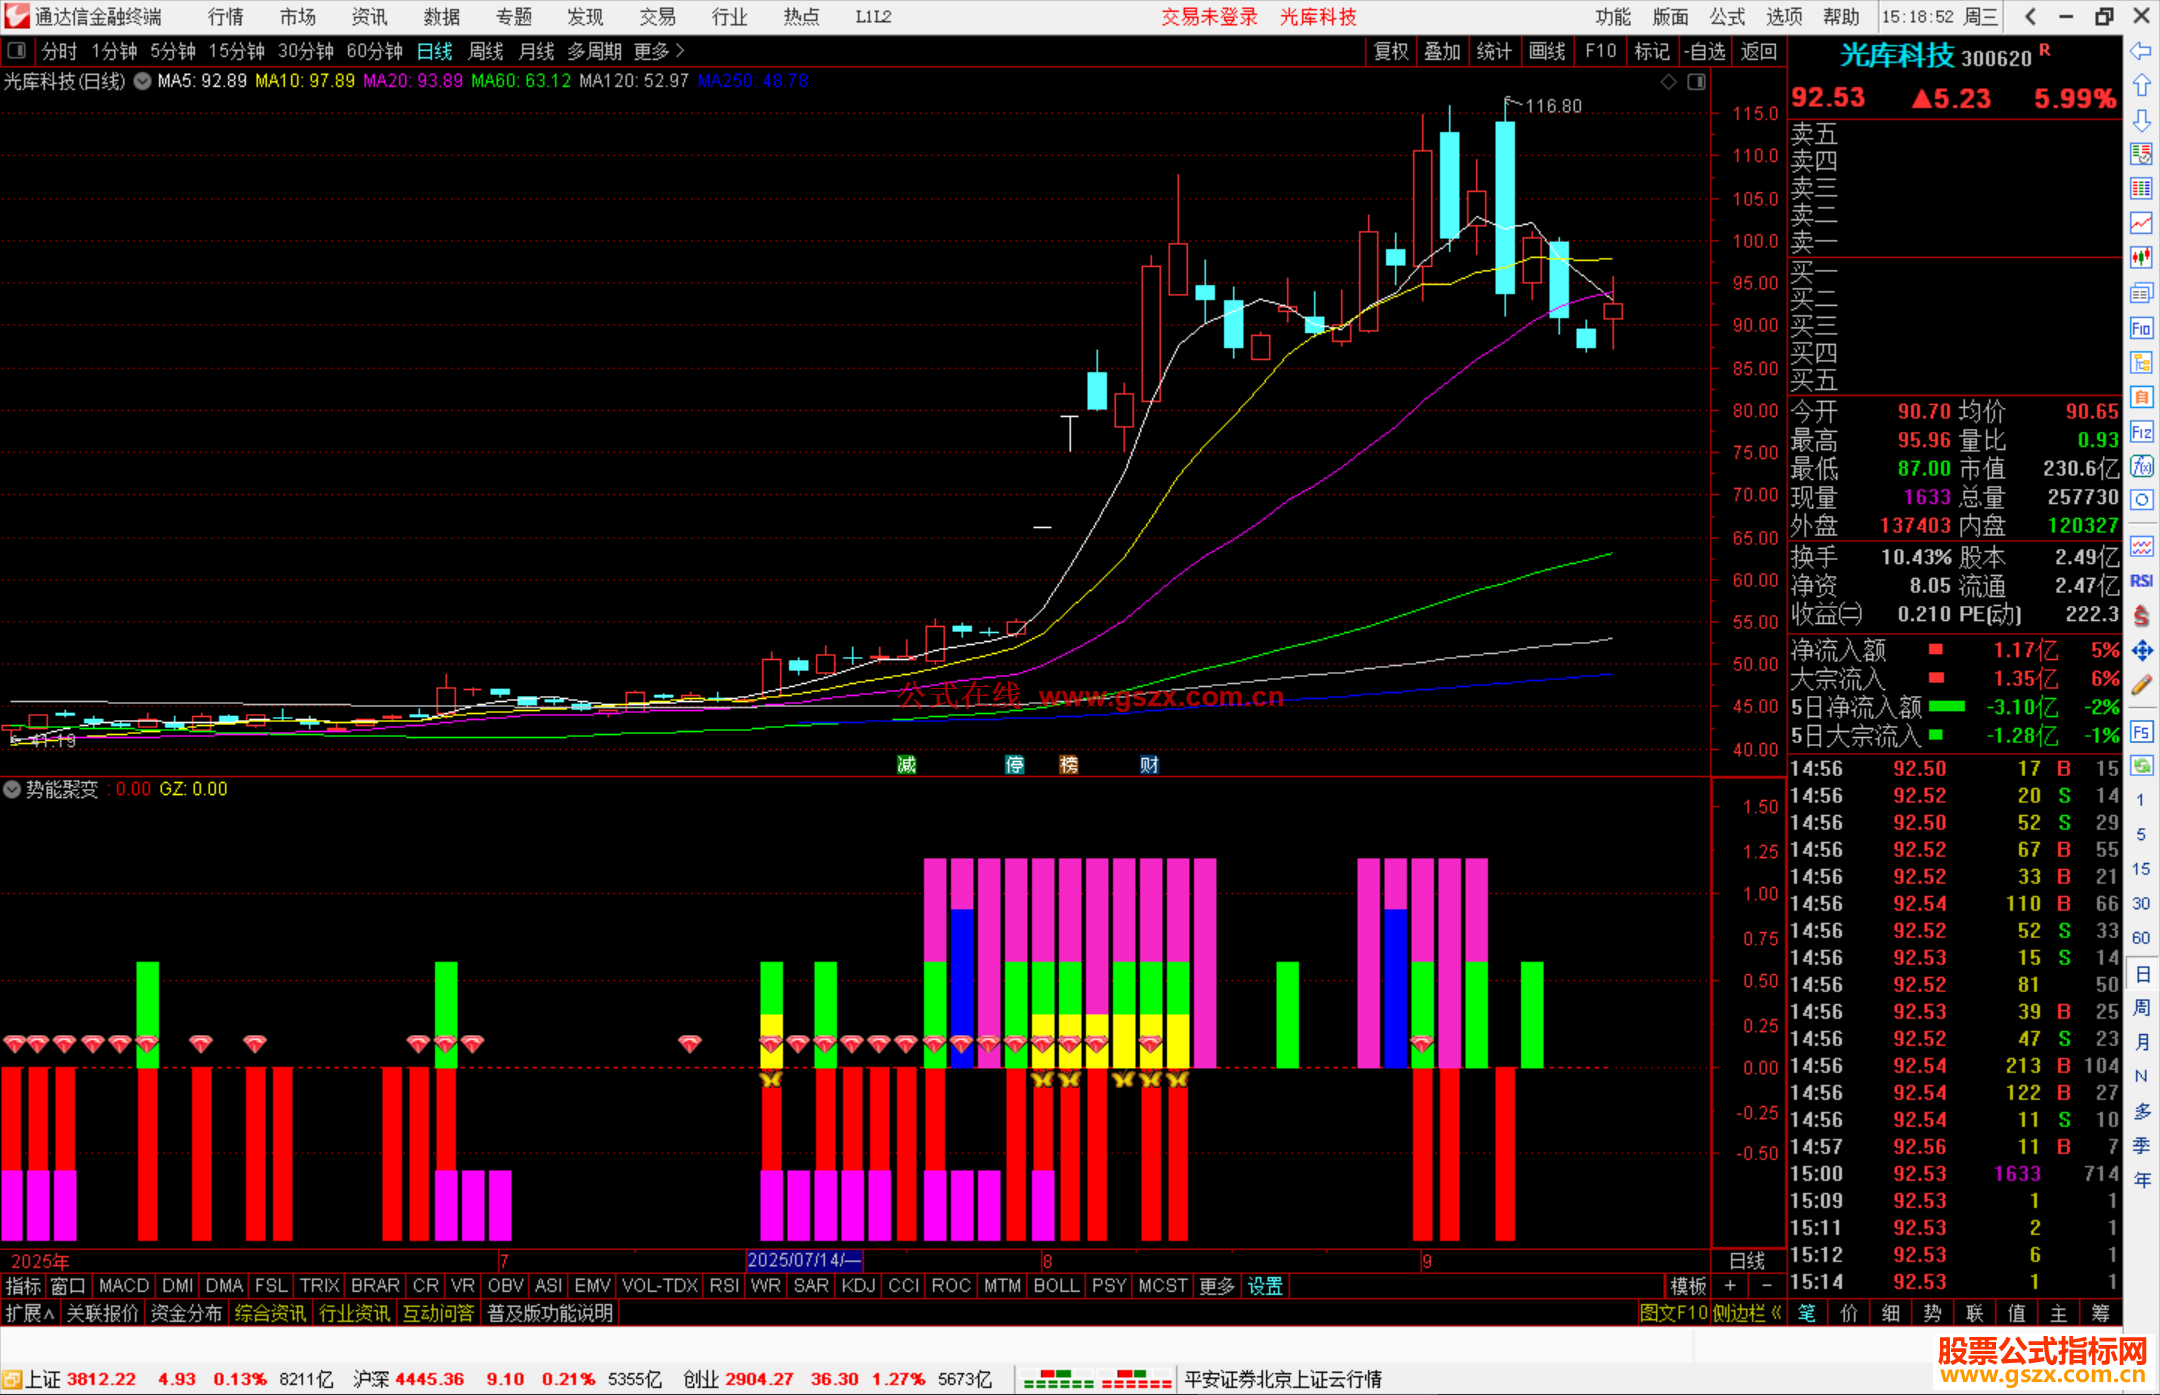Select the 15 minute period button in the sidebar
Viewport: 2160px width, 1395px height.
tap(2141, 869)
